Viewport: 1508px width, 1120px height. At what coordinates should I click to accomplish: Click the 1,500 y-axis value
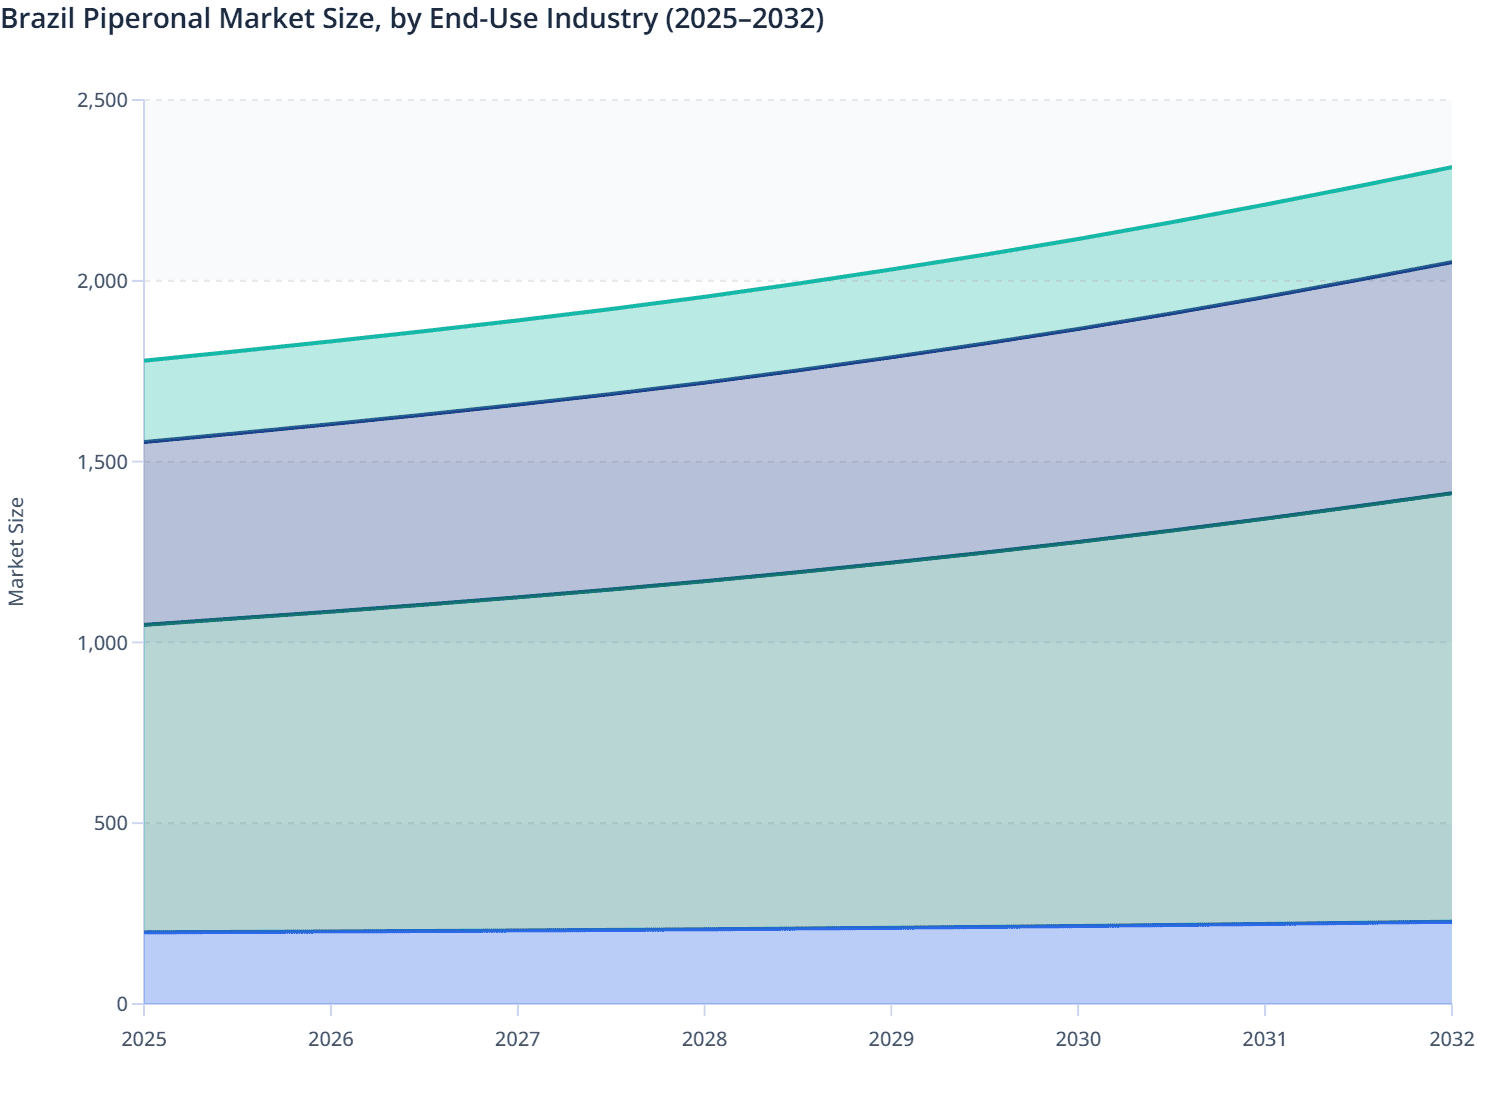tap(103, 460)
